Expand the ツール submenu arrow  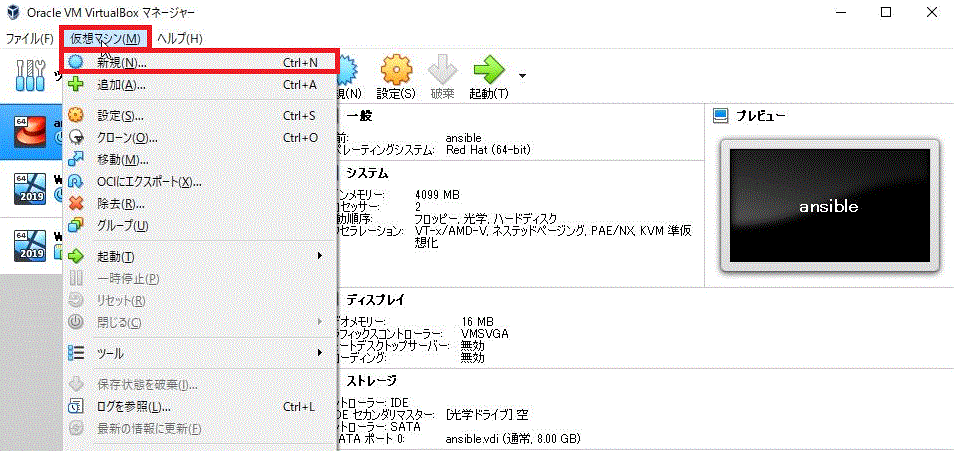[319, 352]
